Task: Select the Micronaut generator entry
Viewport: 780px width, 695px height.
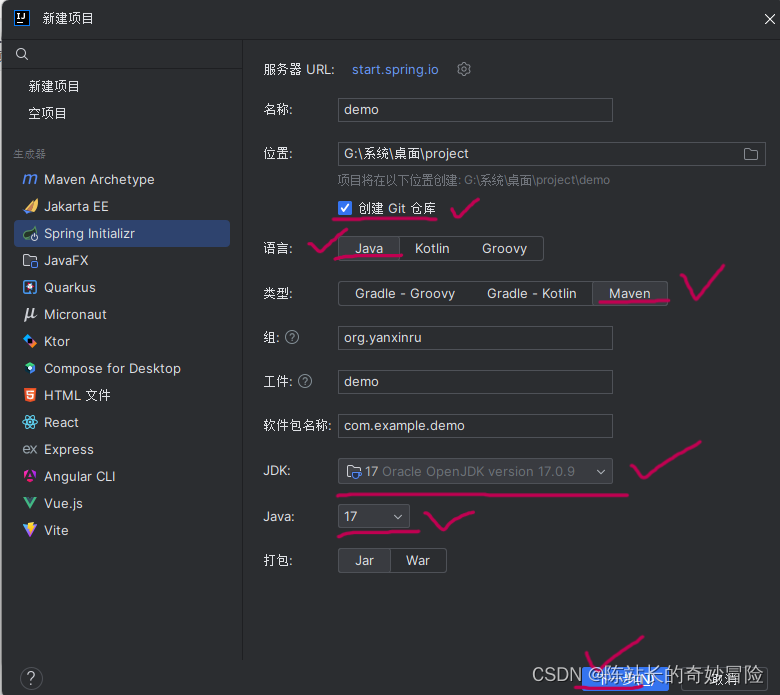Action: [x=122, y=314]
